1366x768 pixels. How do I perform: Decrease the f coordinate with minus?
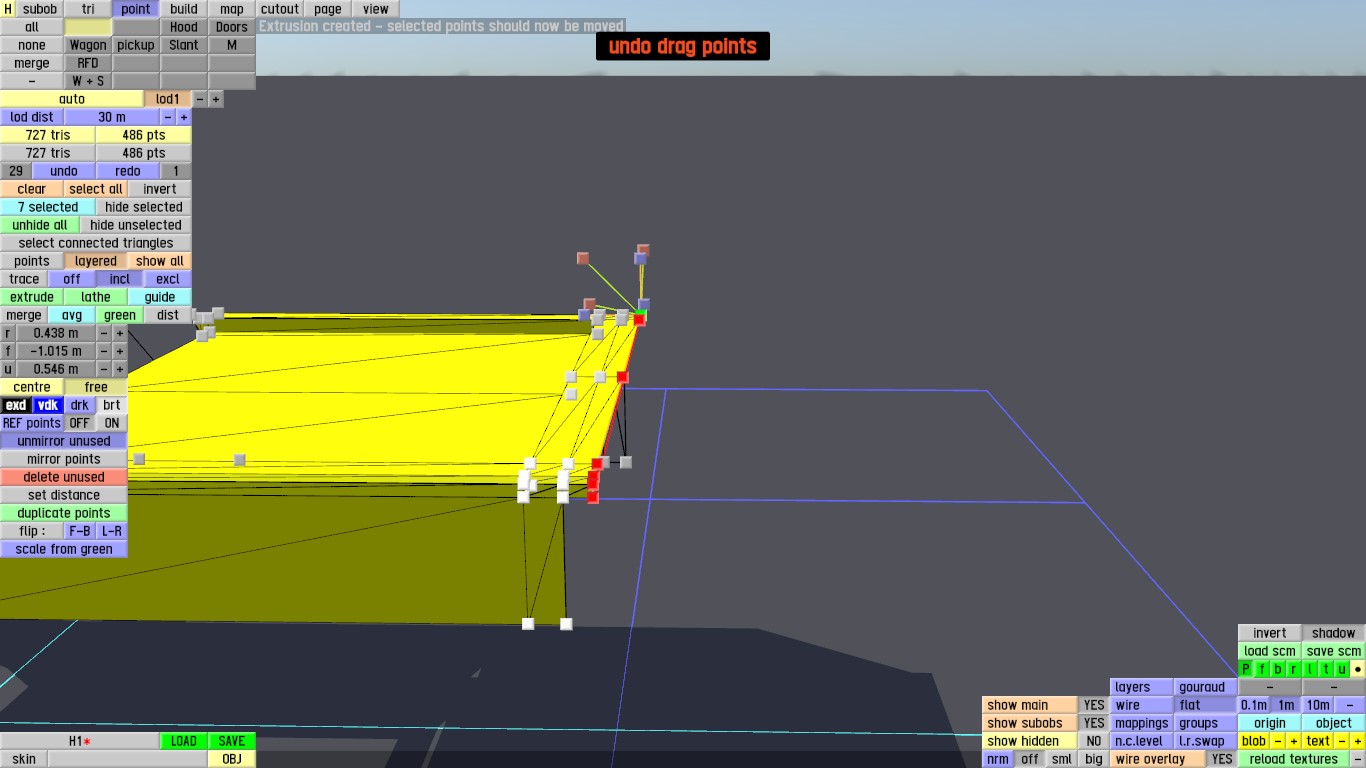pos(104,351)
